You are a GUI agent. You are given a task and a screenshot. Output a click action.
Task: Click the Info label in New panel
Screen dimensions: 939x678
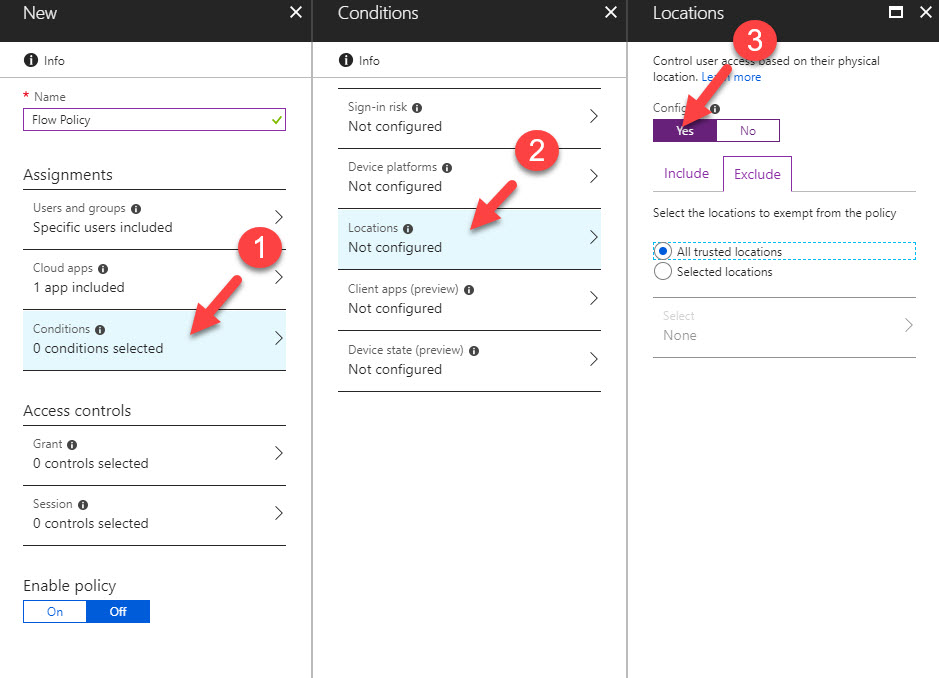[54, 60]
